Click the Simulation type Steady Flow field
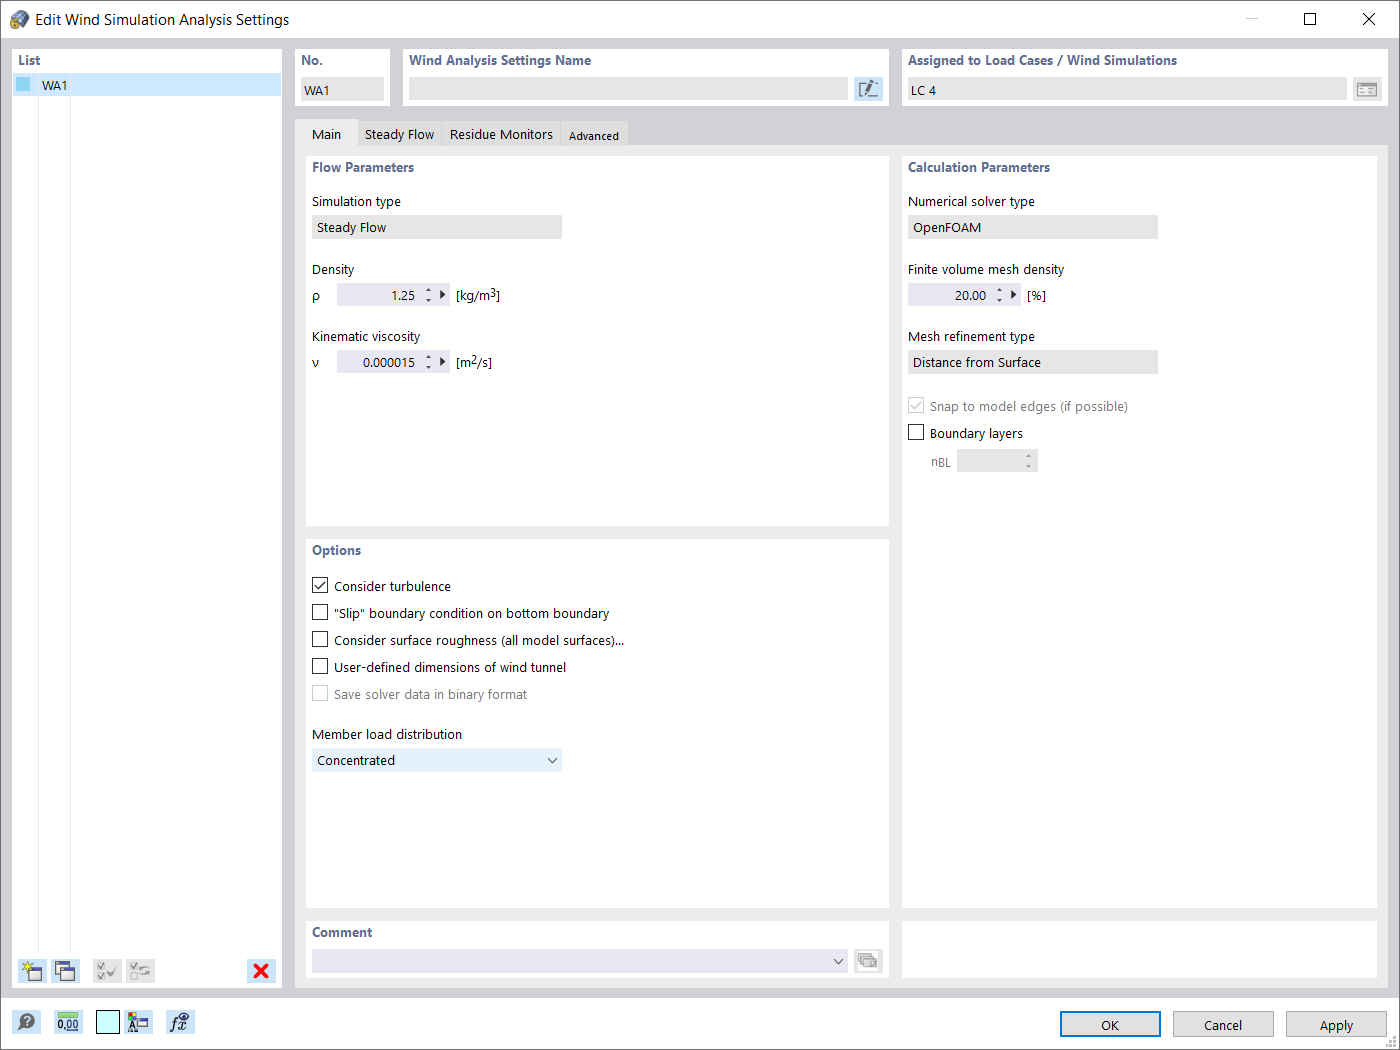This screenshot has width=1400, height=1050. [x=437, y=227]
